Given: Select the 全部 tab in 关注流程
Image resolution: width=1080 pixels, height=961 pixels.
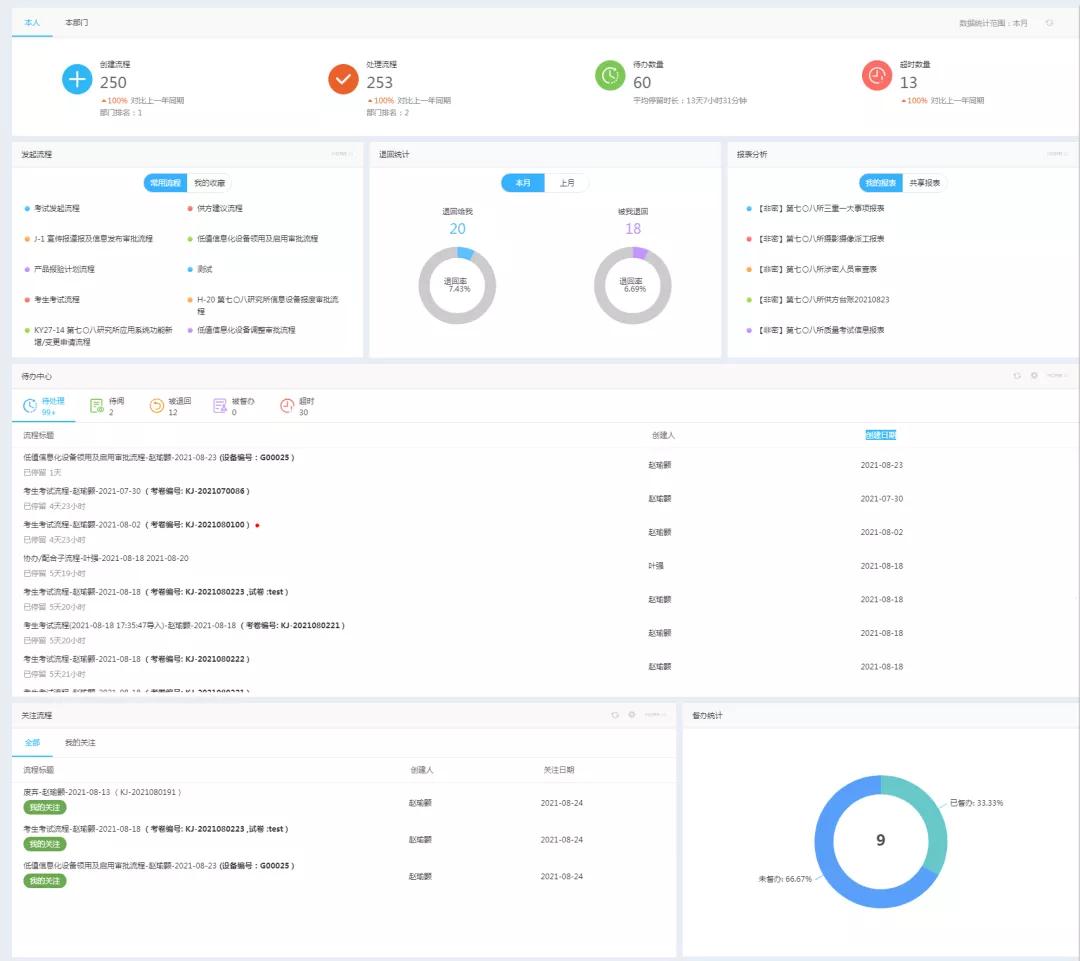Looking at the screenshot, I should point(32,743).
